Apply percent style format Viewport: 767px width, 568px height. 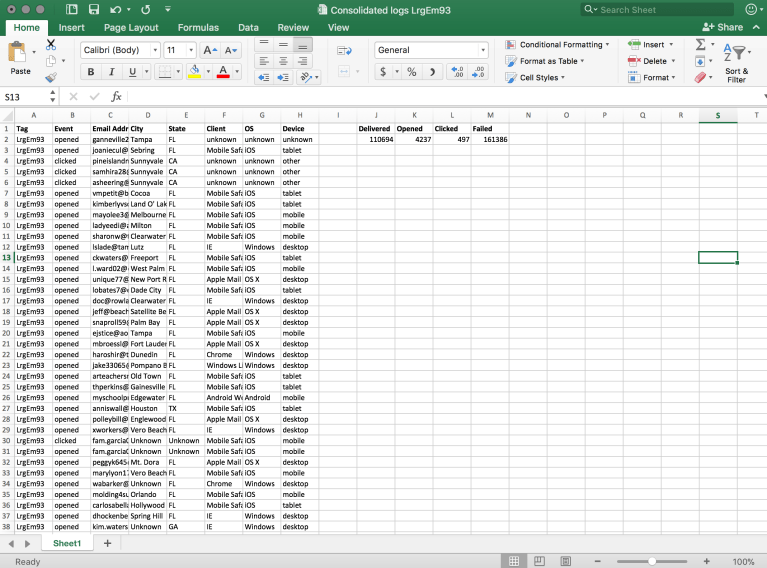click(412, 72)
